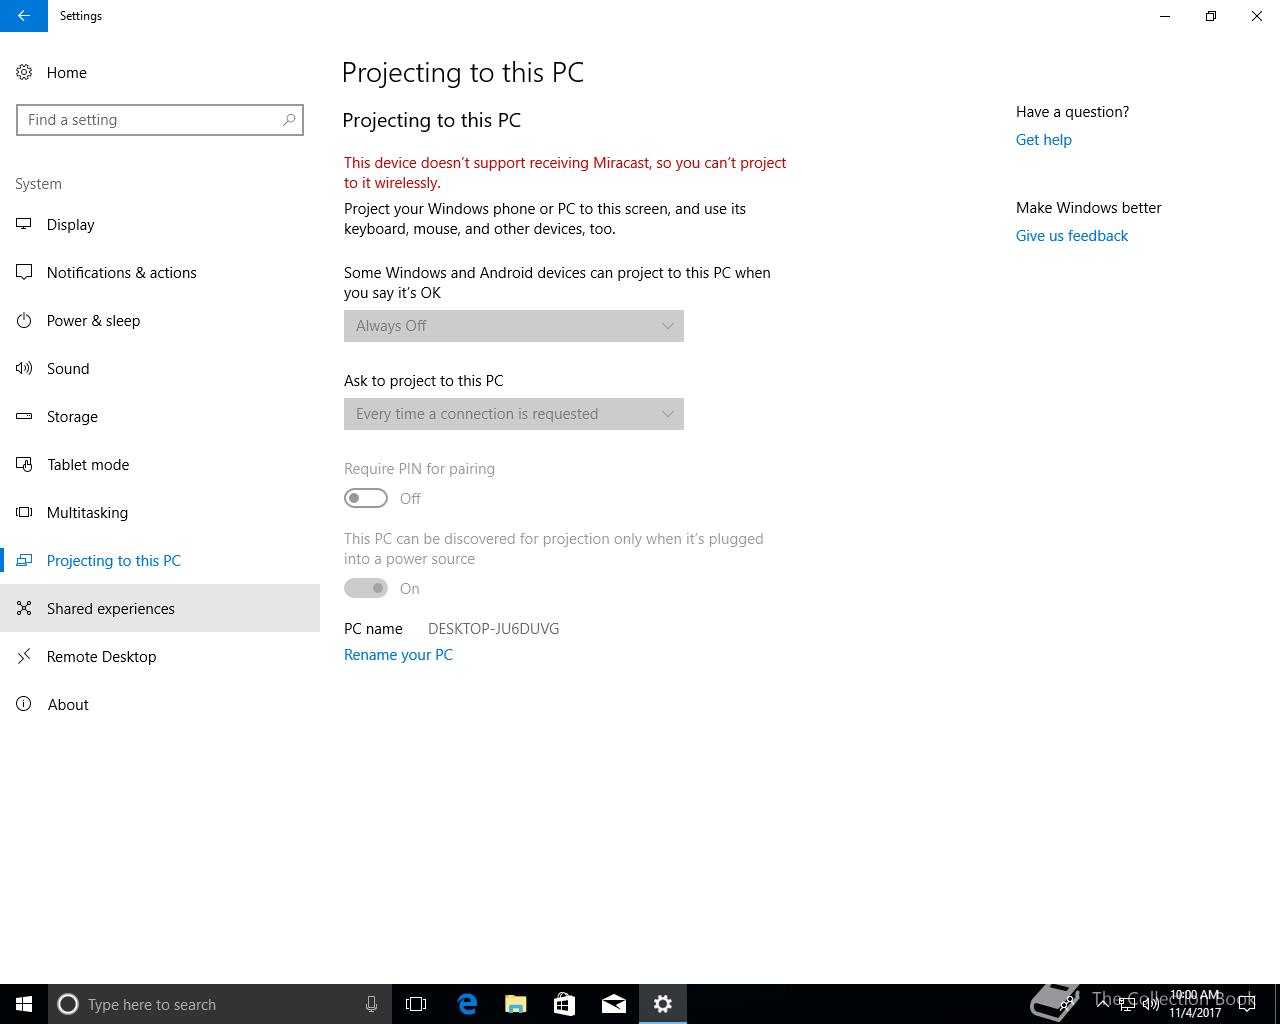
Task: Click the Settings gear icon in taskbar
Action: 663,1004
